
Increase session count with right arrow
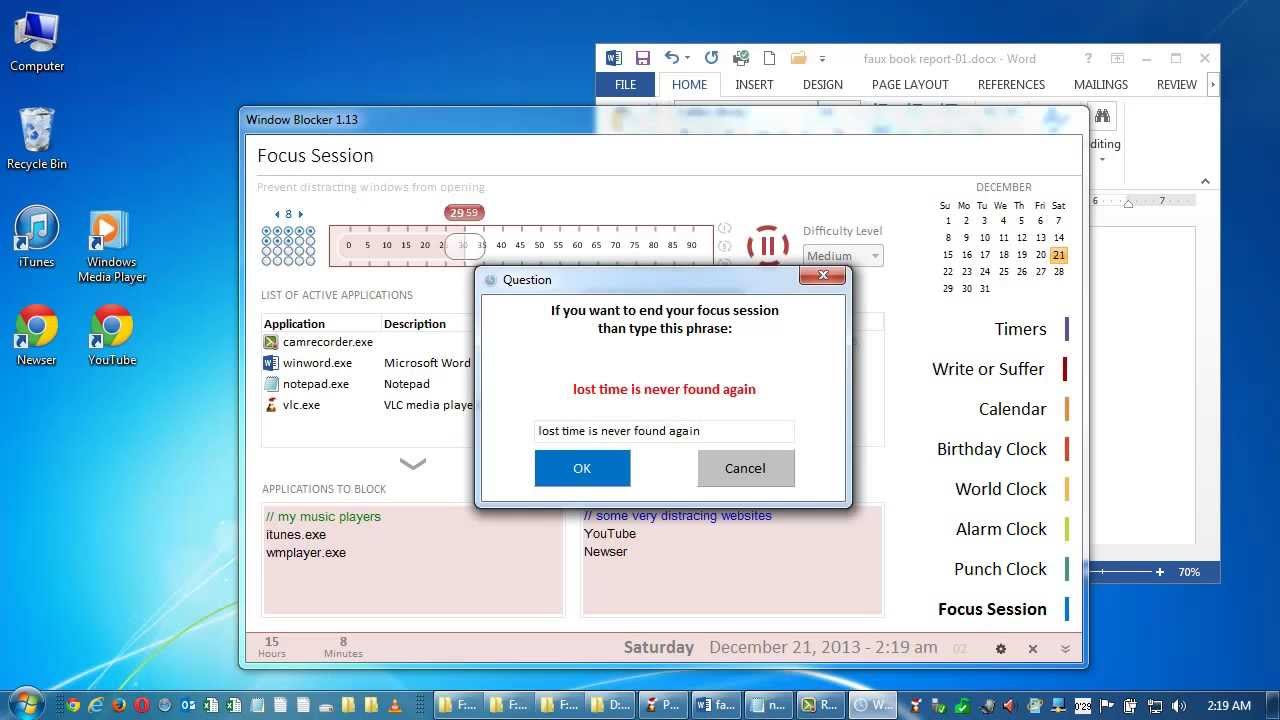tap(300, 214)
